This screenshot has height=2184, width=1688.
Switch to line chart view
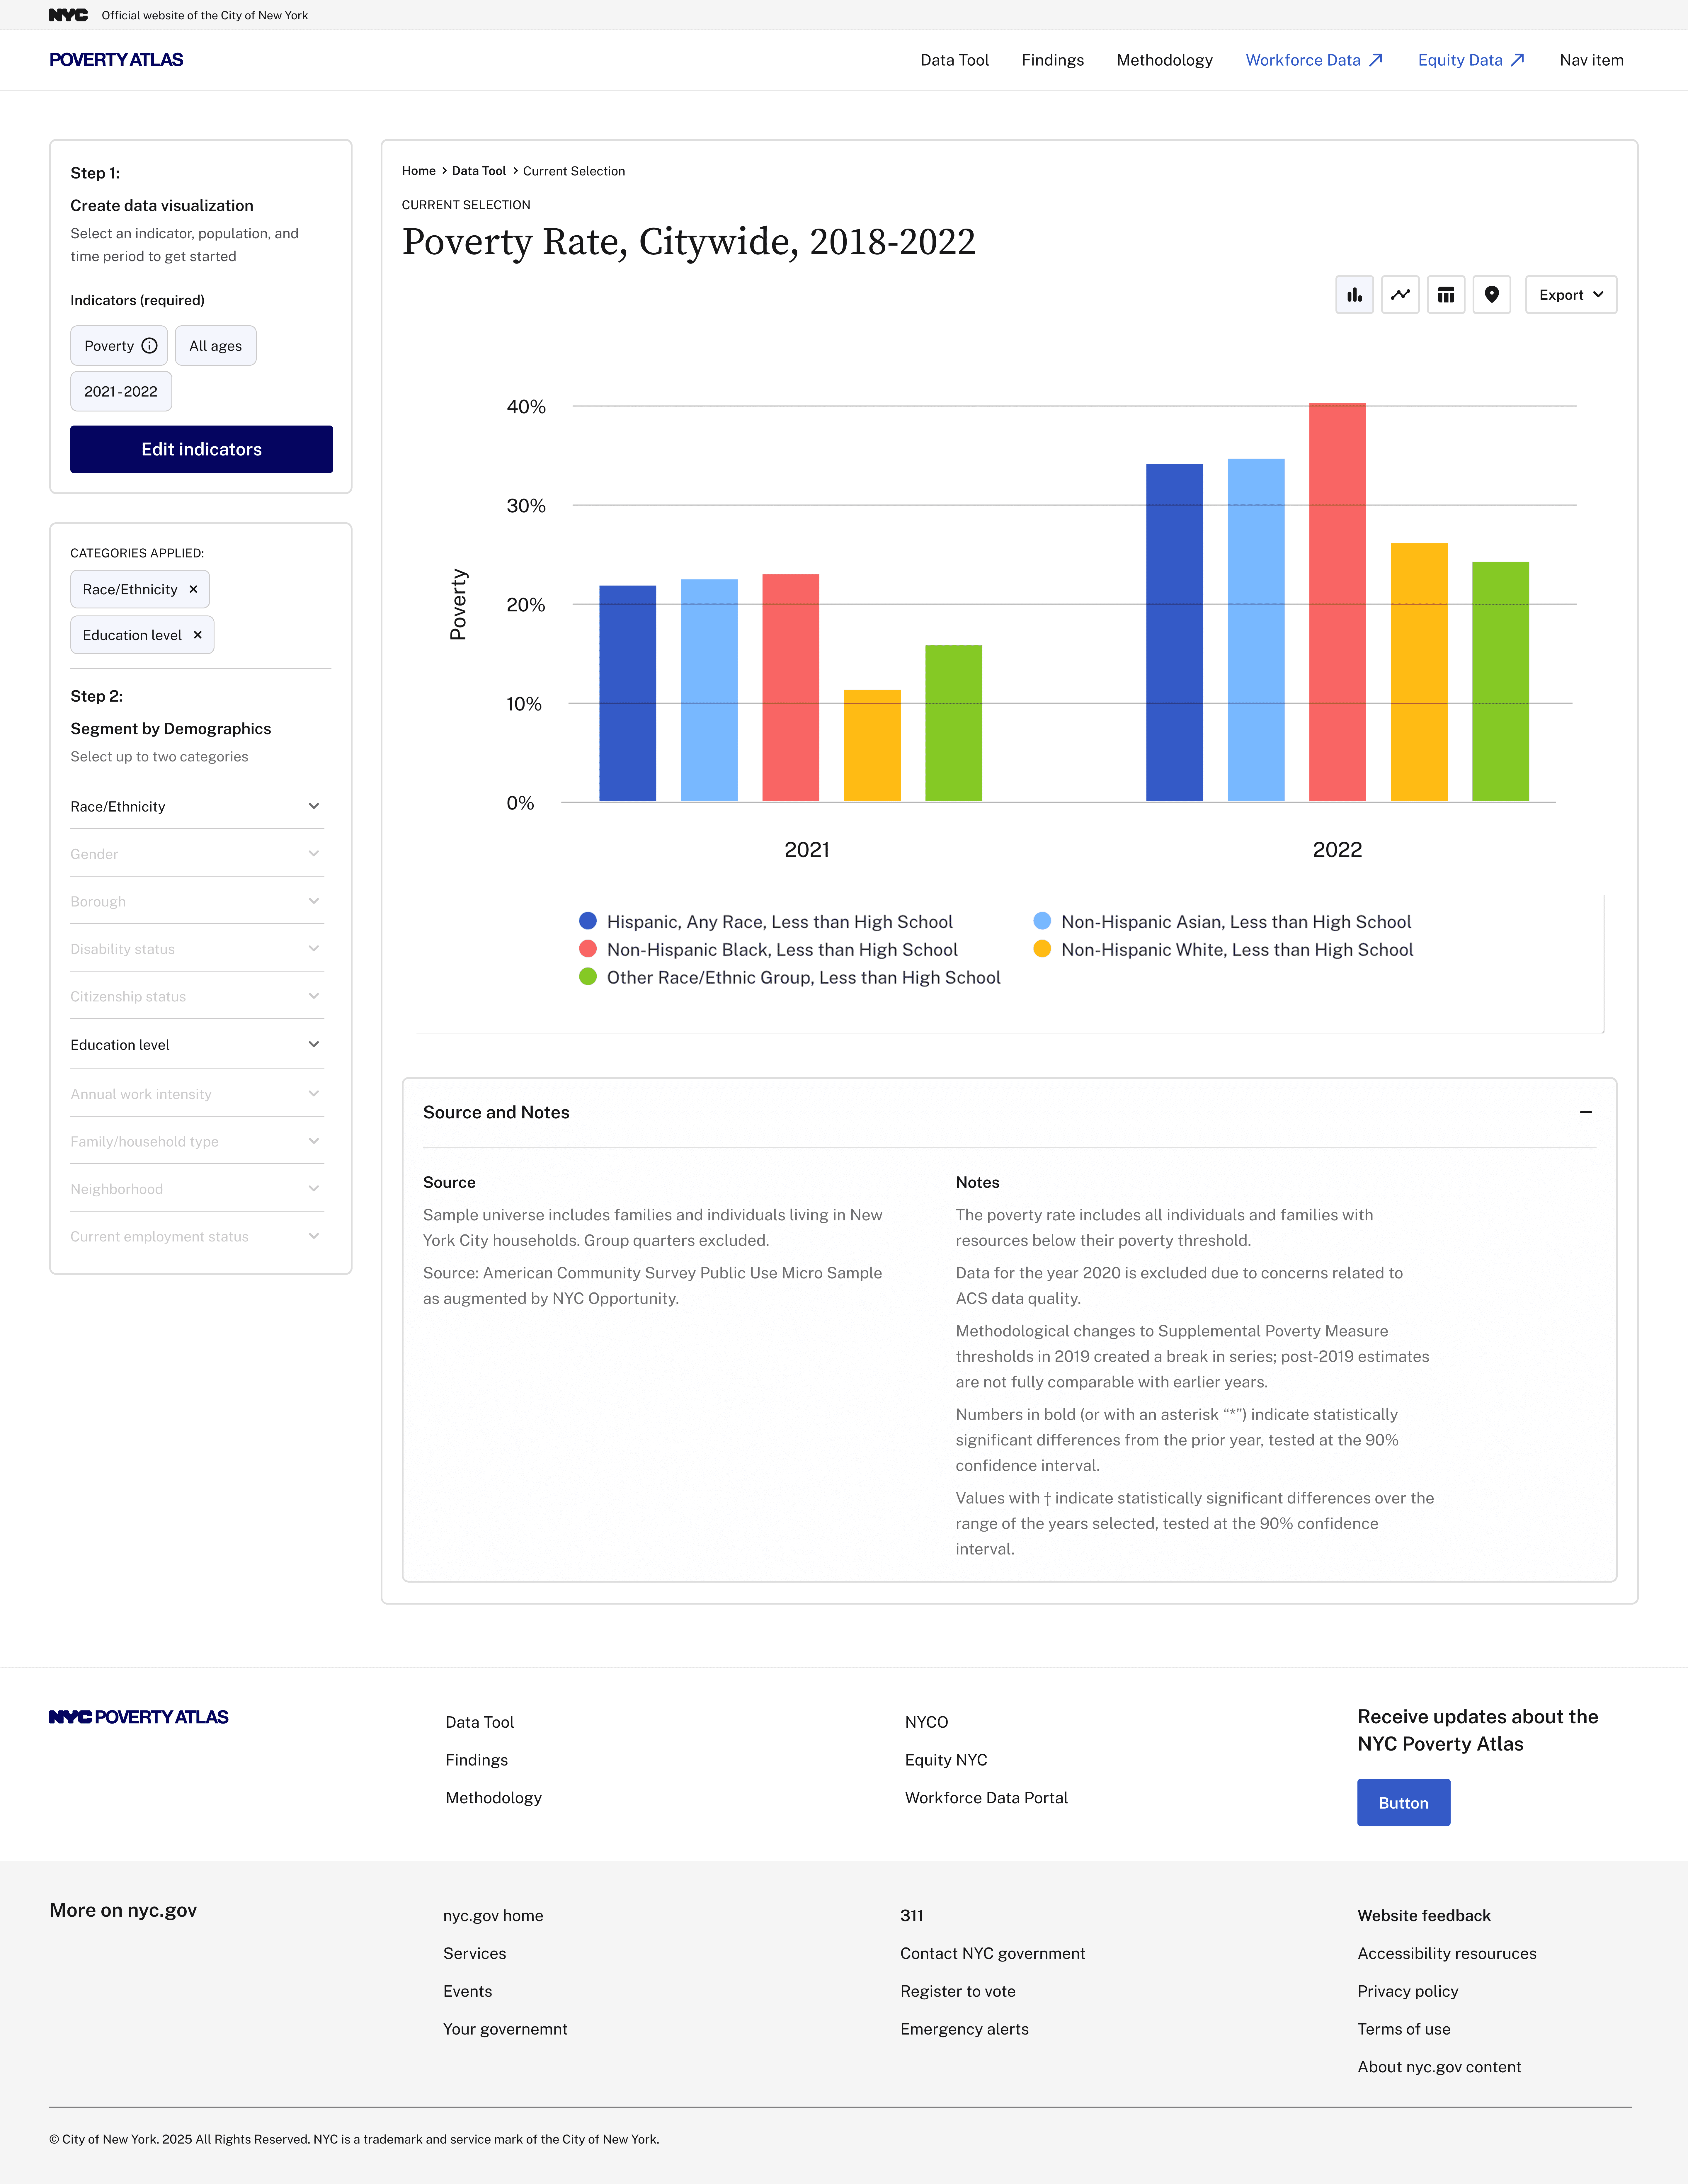[1400, 295]
